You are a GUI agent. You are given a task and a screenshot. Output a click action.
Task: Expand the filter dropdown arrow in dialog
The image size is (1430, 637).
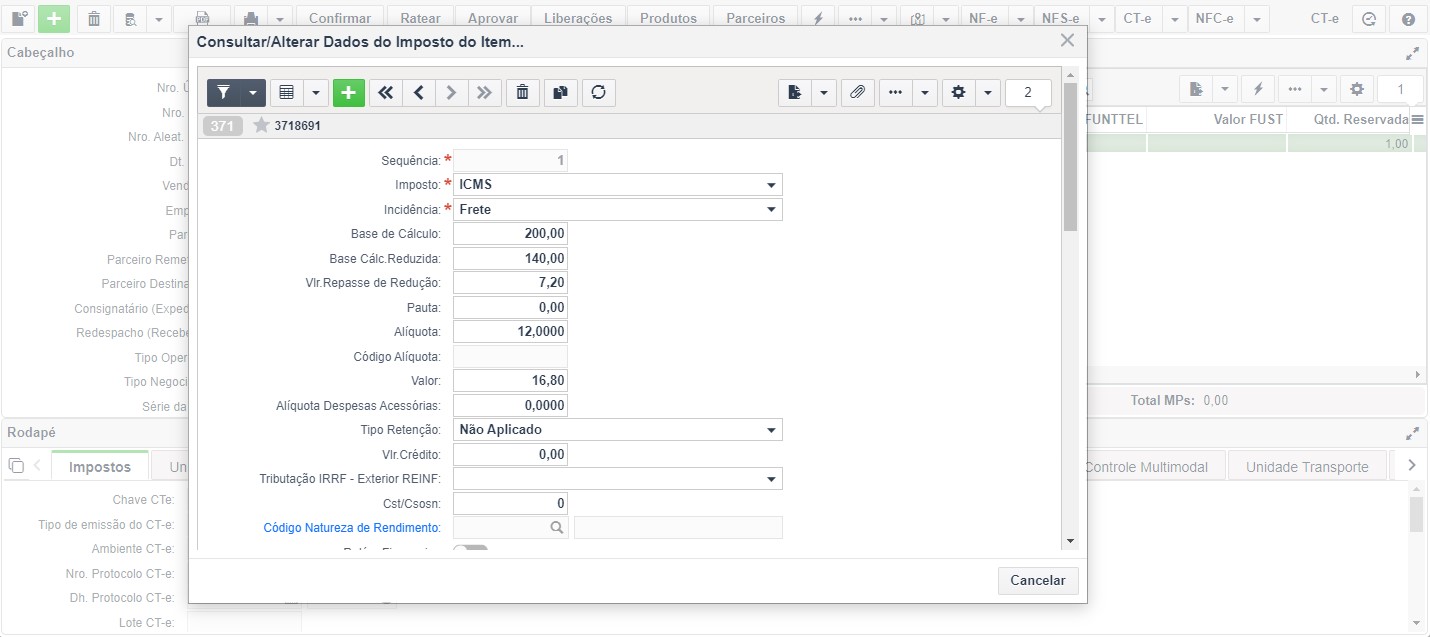[x=253, y=92]
